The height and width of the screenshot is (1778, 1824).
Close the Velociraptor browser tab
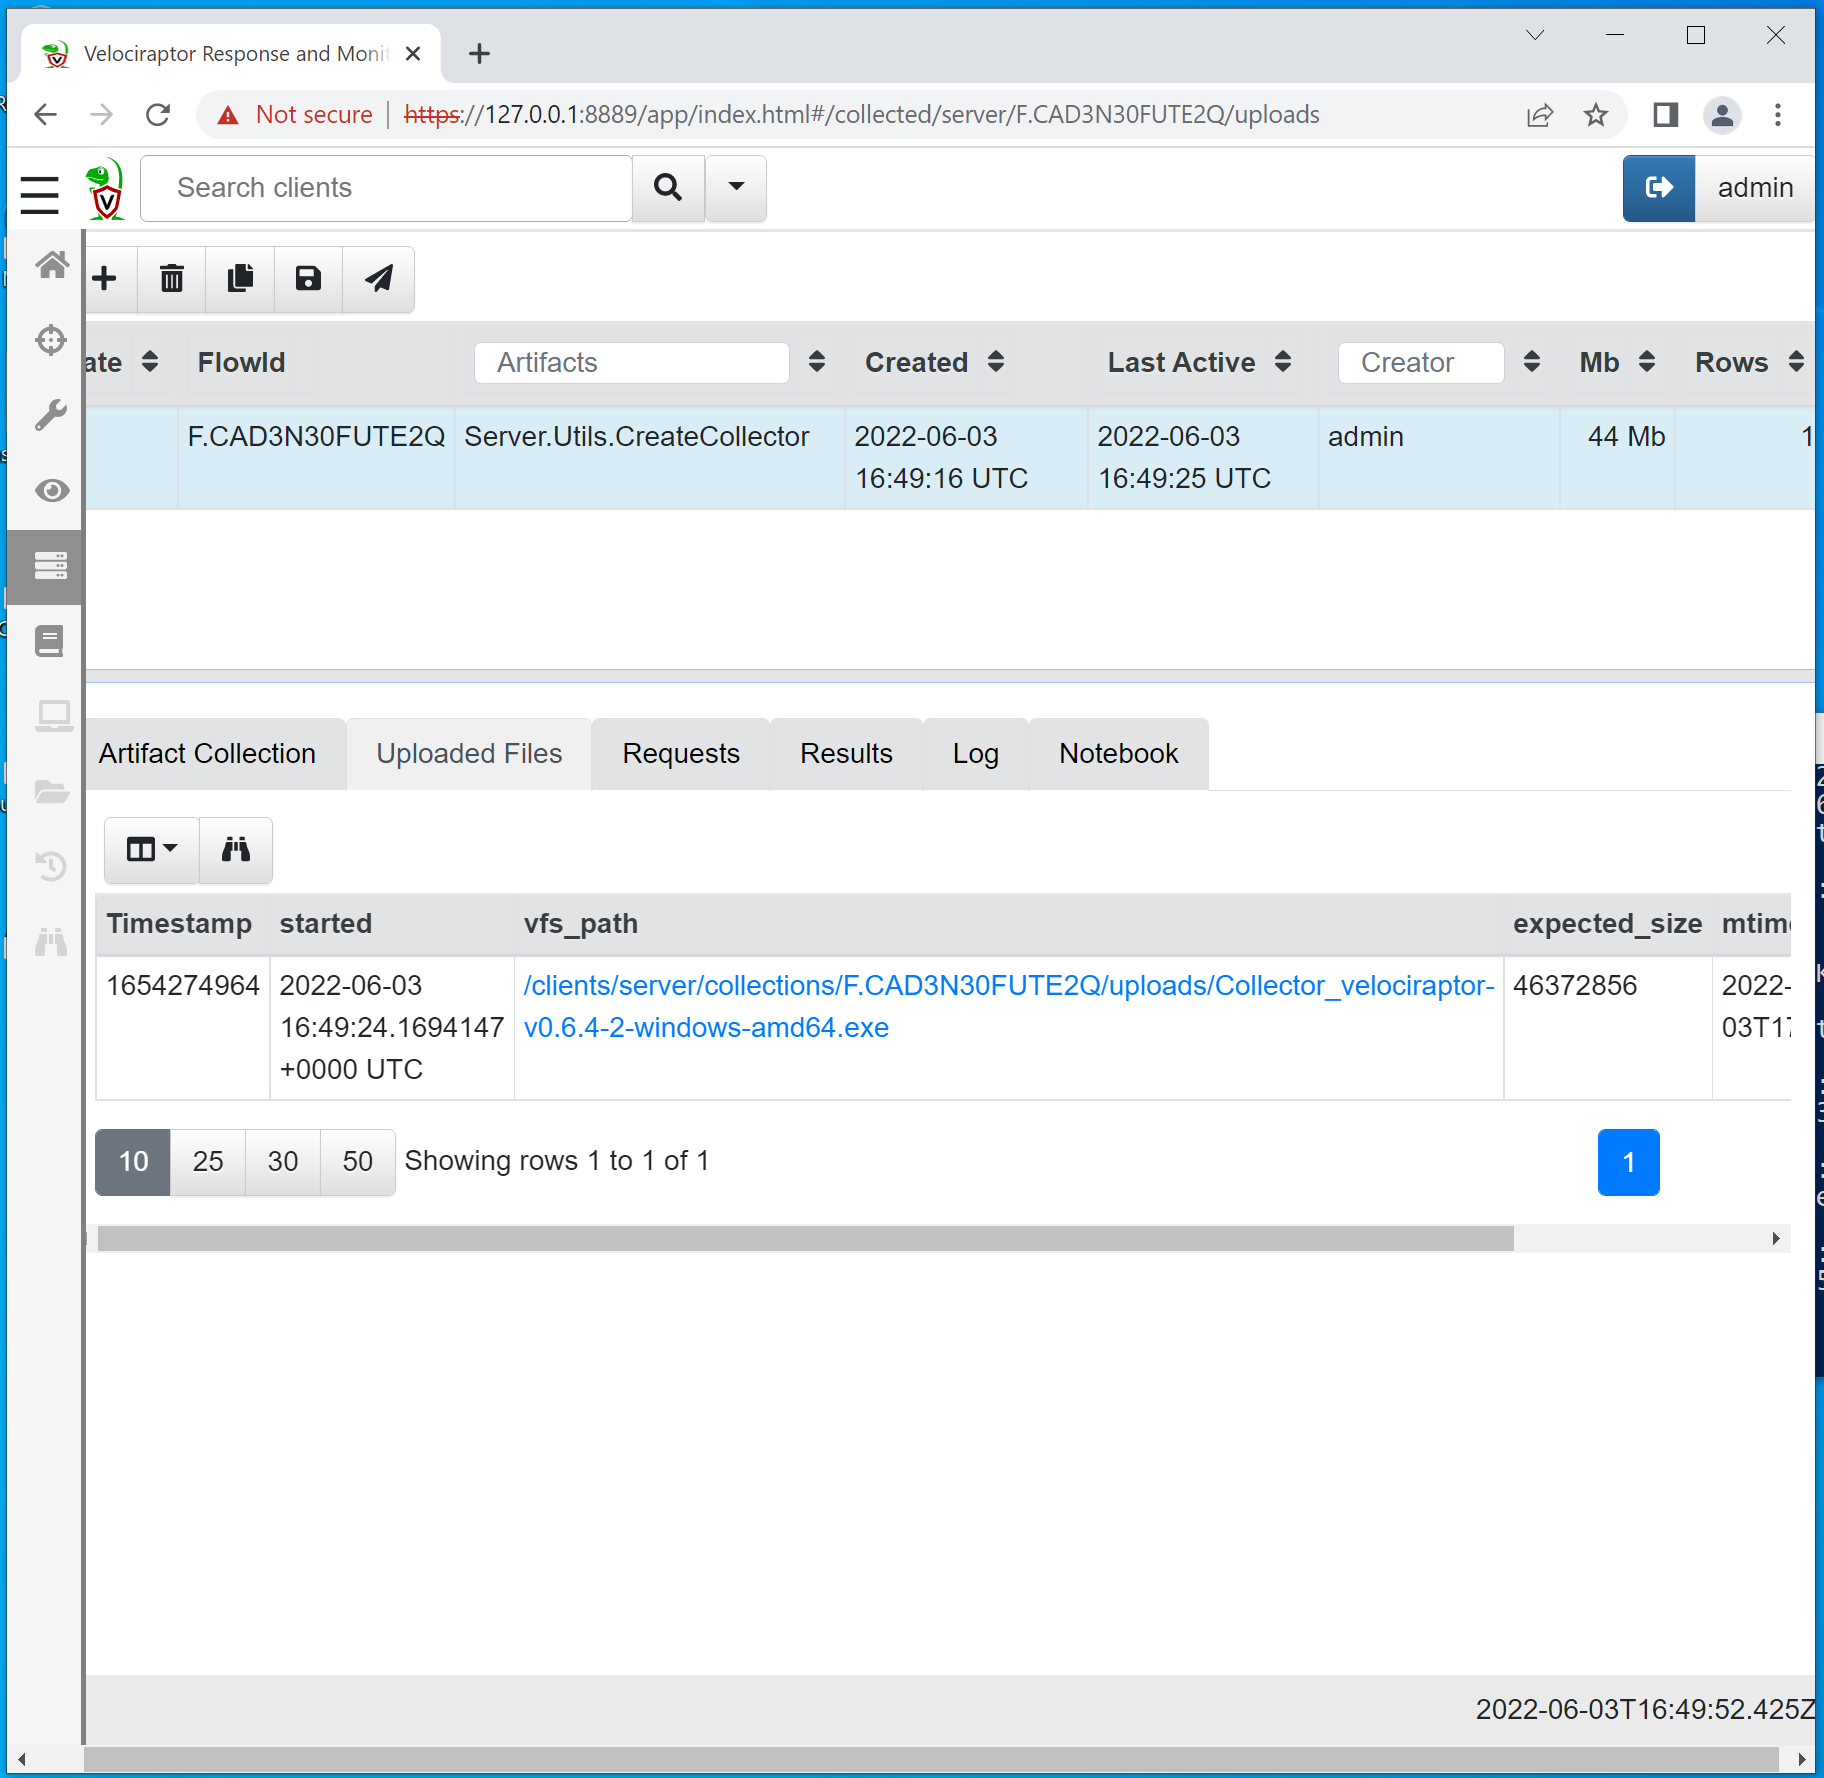(413, 54)
